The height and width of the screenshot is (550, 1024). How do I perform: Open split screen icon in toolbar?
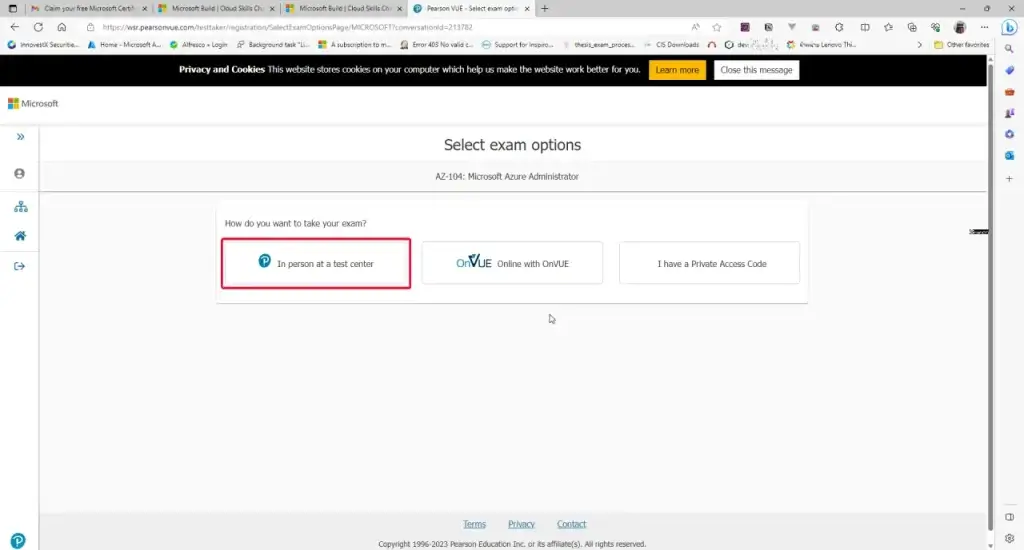865,27
